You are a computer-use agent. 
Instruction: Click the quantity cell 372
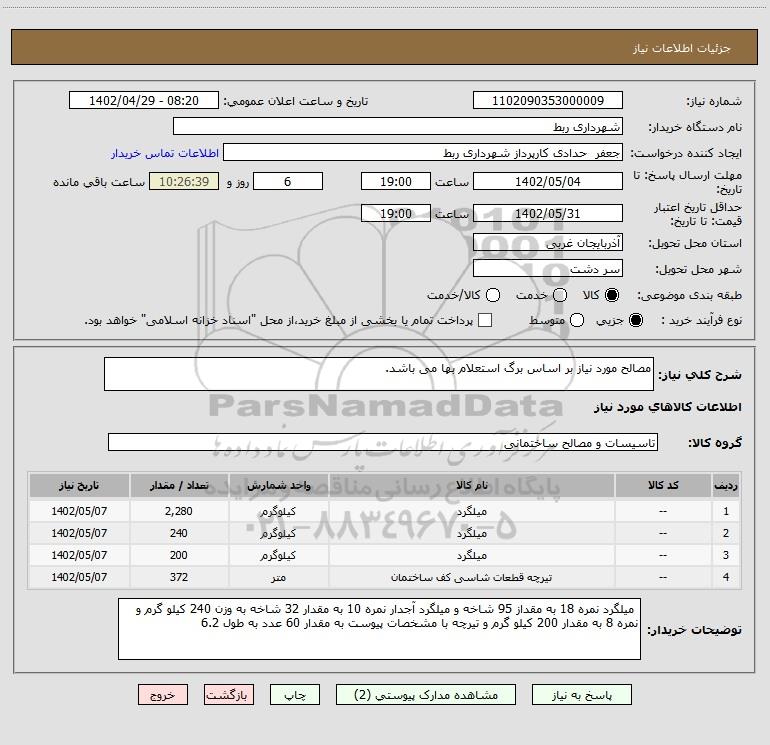(179, 578)
